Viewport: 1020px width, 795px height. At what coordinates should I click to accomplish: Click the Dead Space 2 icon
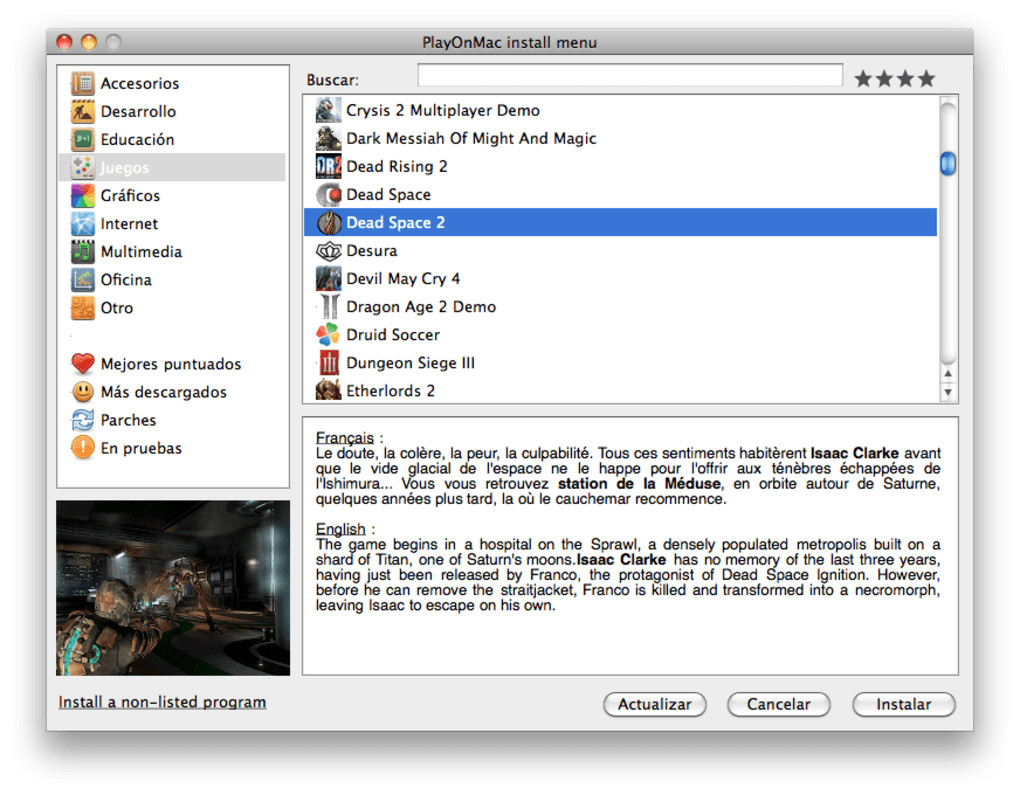[x=329, y=222]
